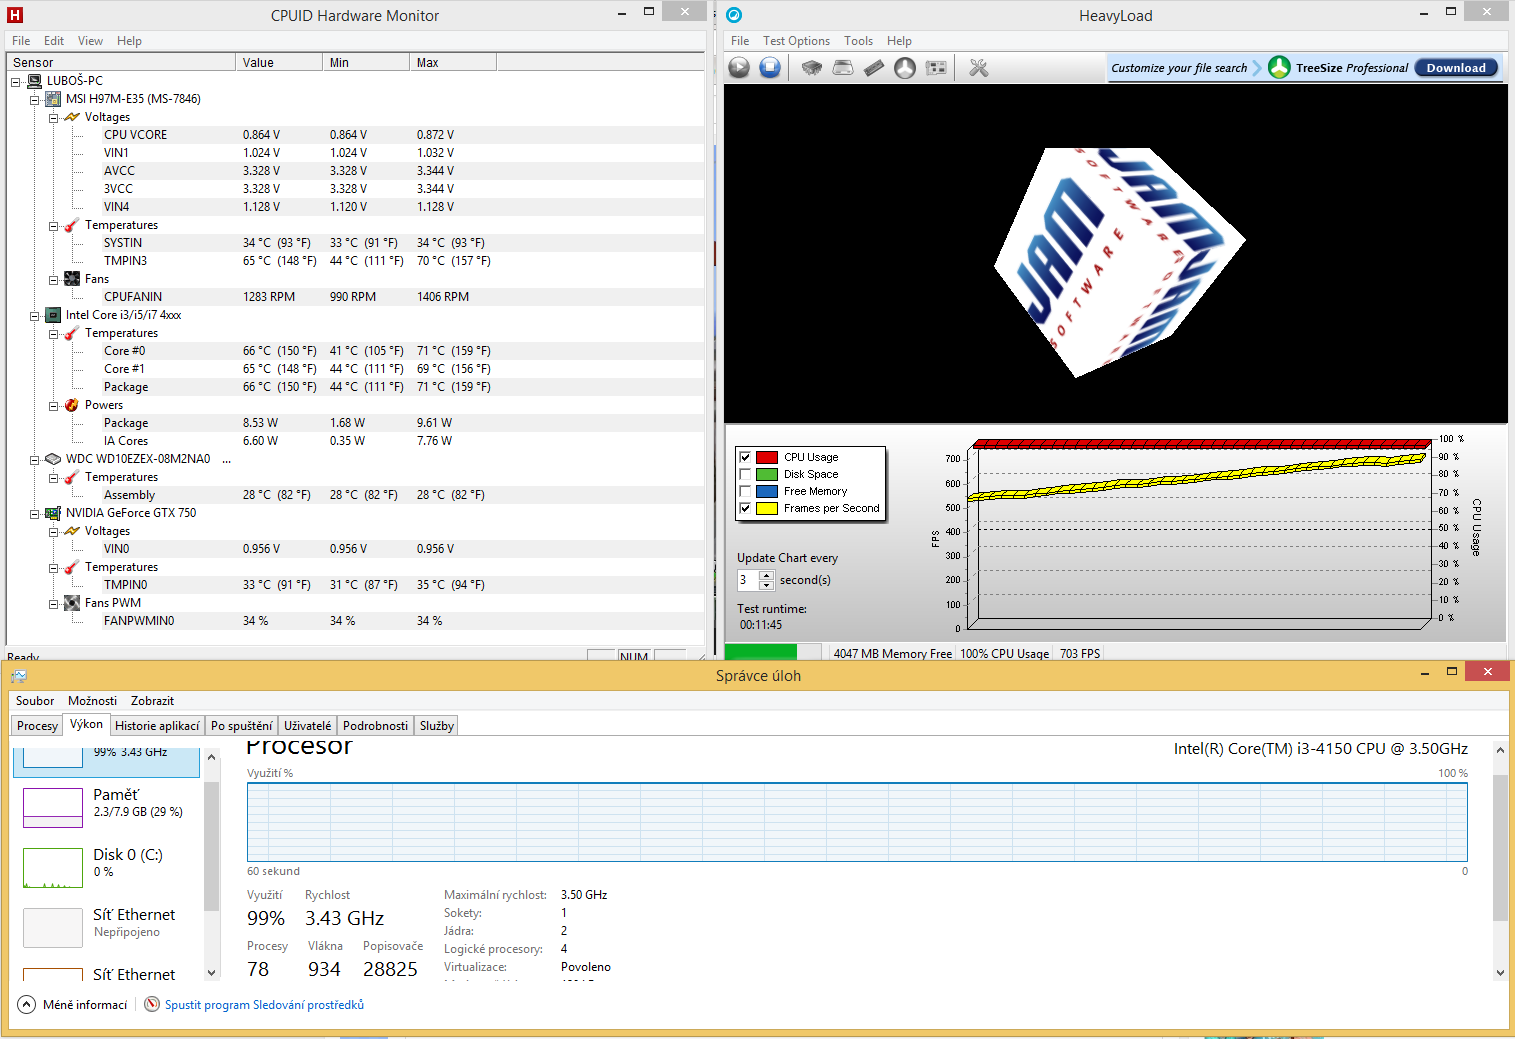Click the fan icon beside Fans PWM
Screen dimensions: 1515x1039
click(72, 603)
